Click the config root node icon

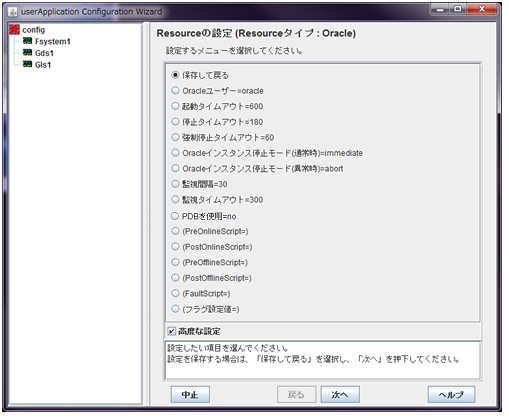click(x=14, y=30)
